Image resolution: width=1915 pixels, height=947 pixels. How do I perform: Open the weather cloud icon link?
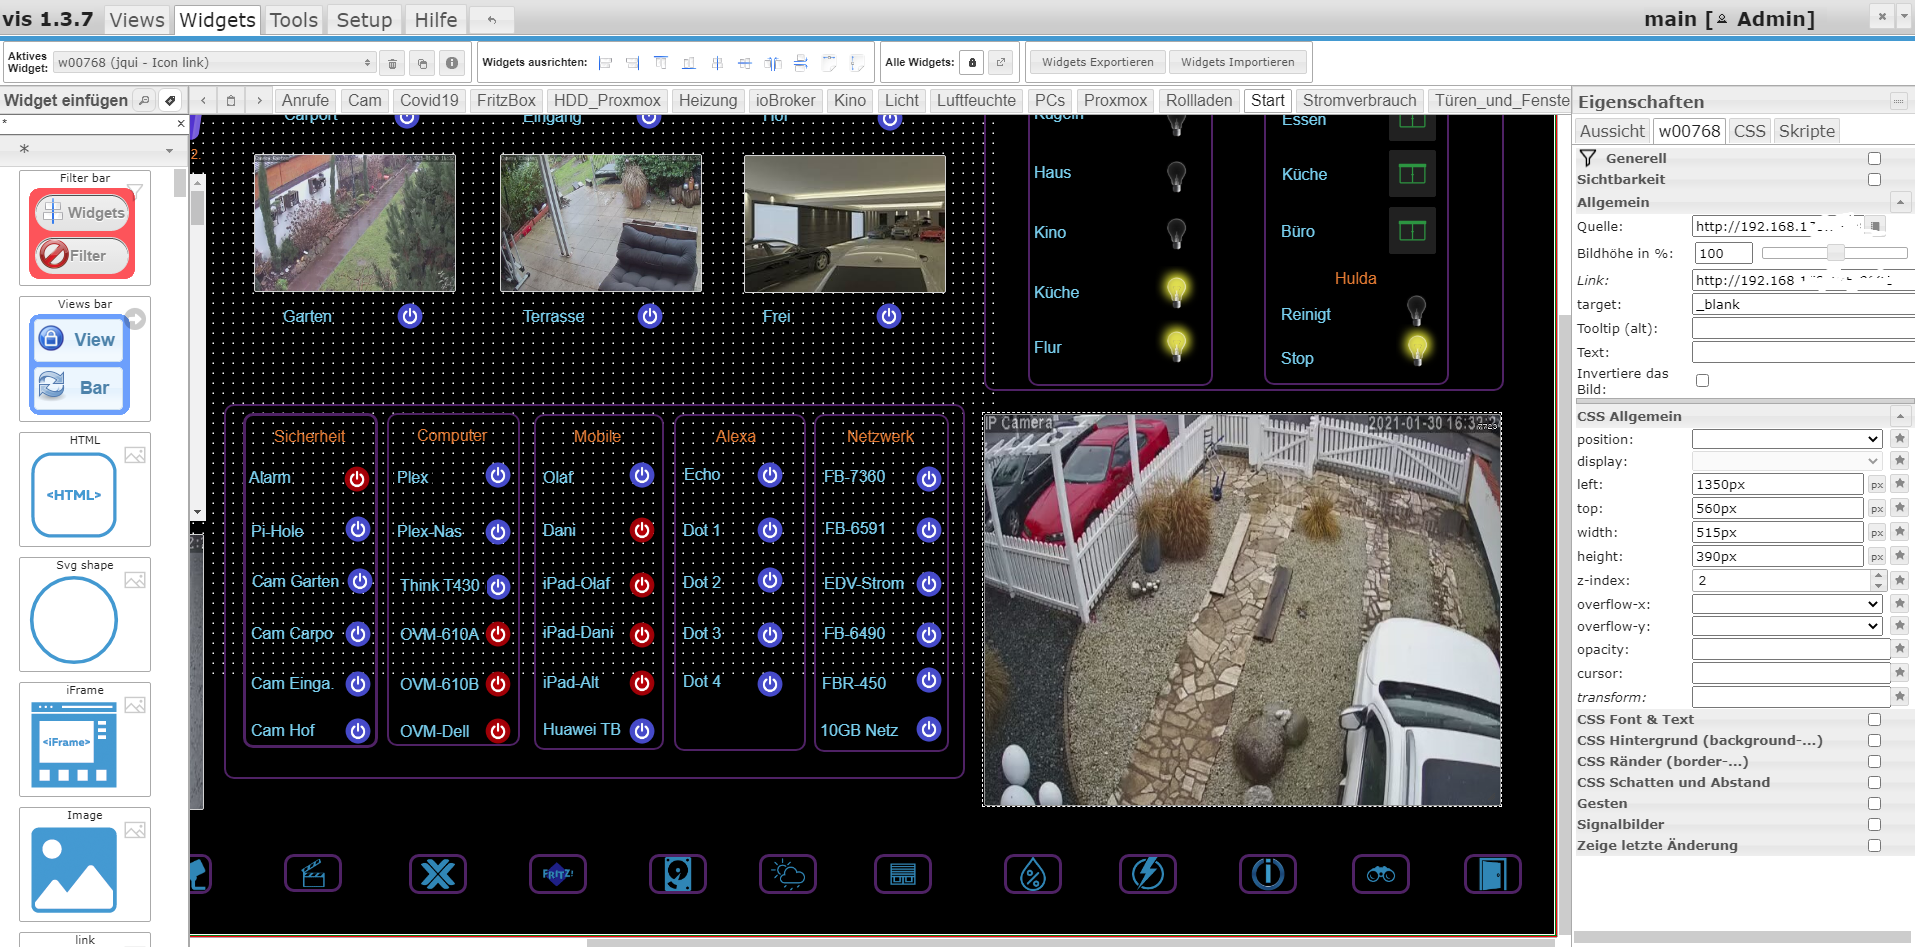(788, 874)
